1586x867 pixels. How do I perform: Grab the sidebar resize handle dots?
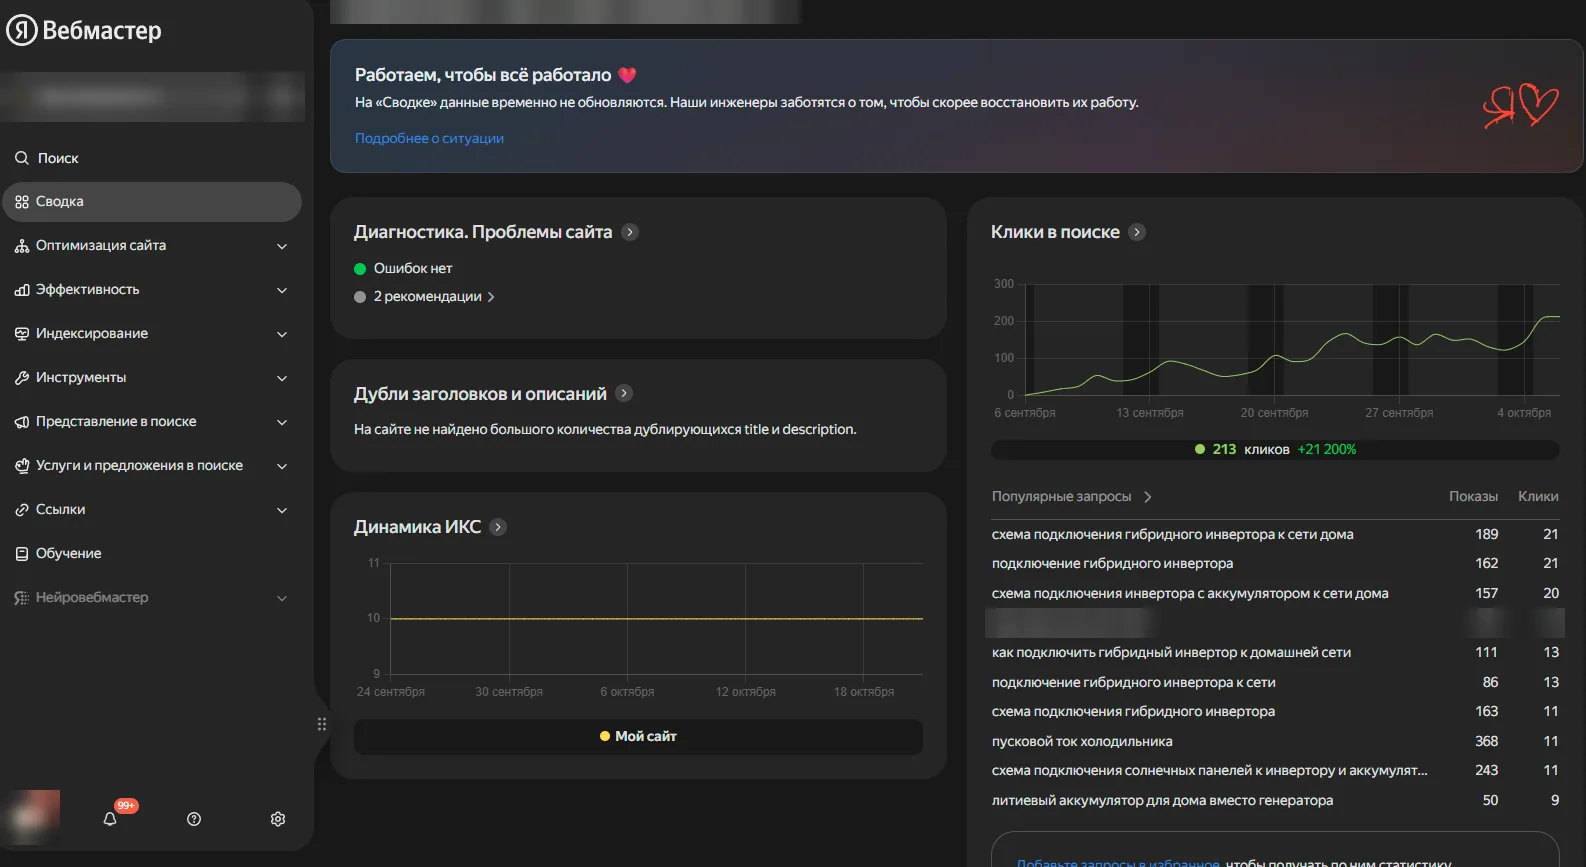pos(322,724)
